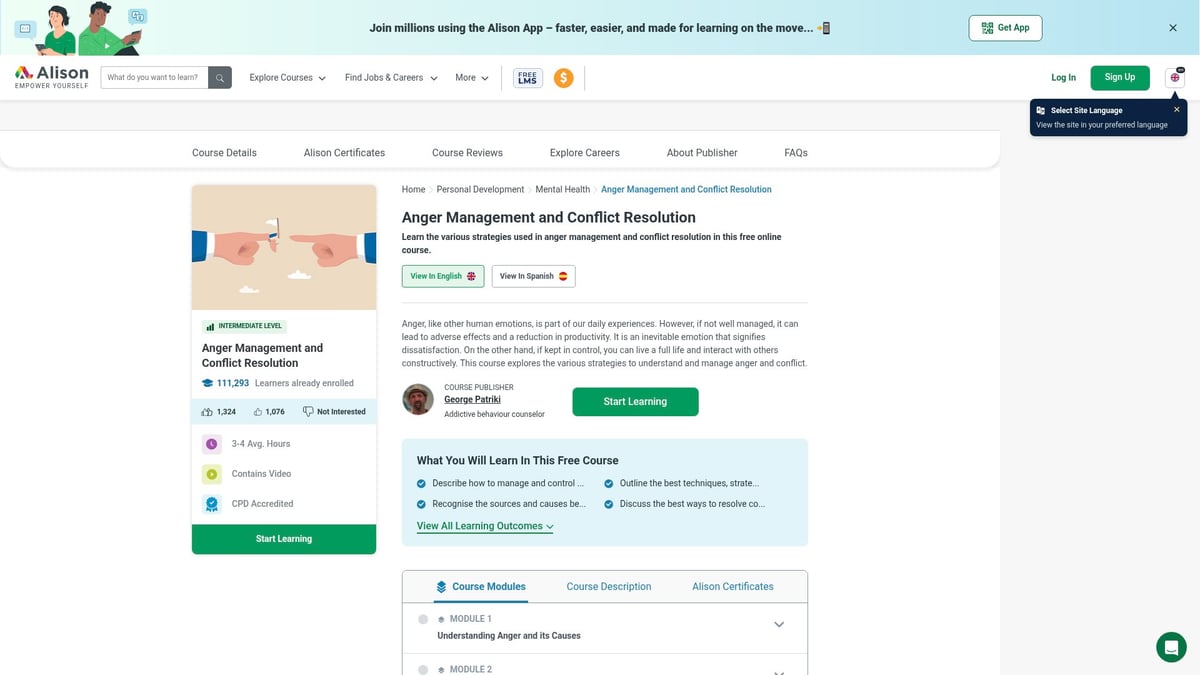Toggle the Module 2 completion circle
Screen dimensions: 1200x675
pos(423,669)
